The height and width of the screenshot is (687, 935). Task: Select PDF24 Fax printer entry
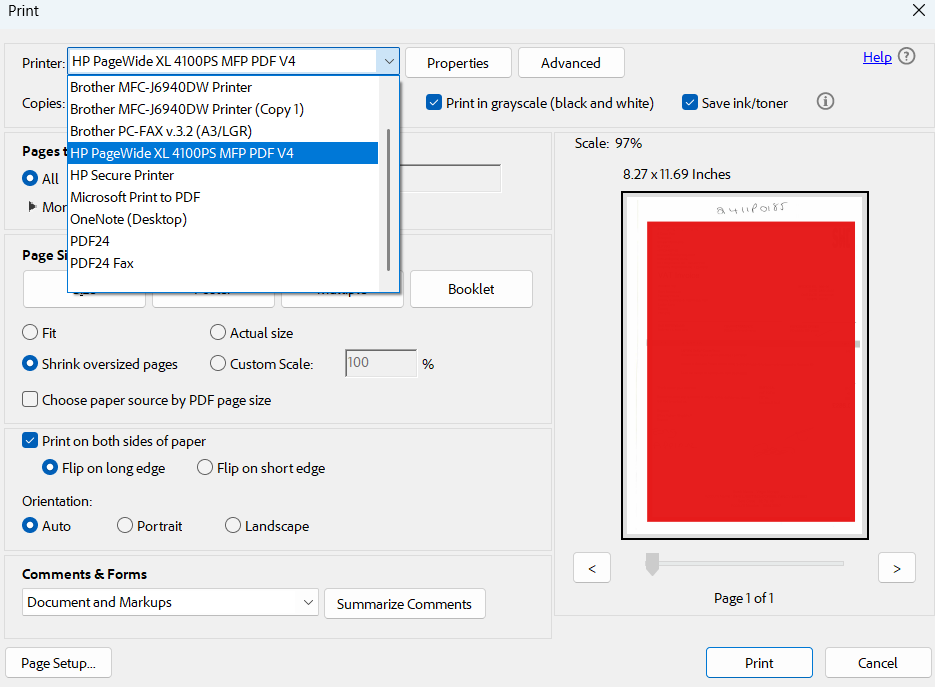tap(223, 264)
